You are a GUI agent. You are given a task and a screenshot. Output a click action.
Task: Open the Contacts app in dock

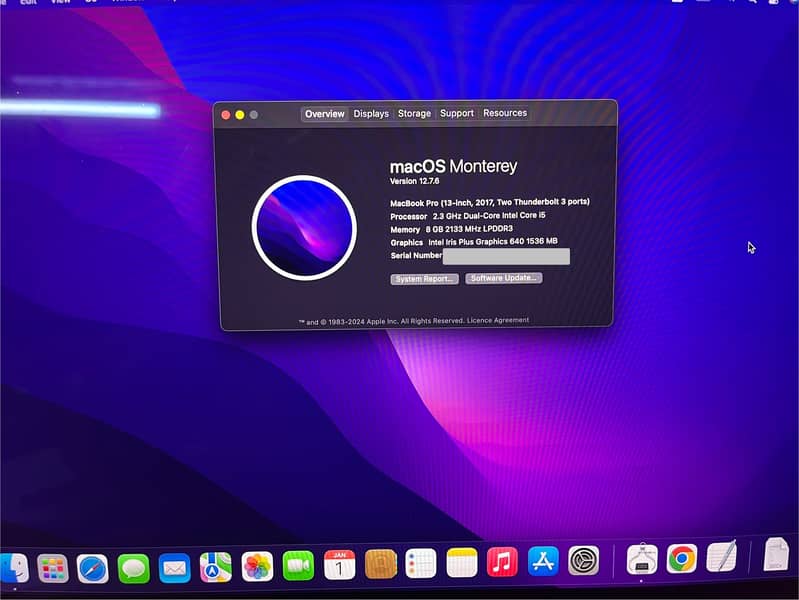(381, 564)
